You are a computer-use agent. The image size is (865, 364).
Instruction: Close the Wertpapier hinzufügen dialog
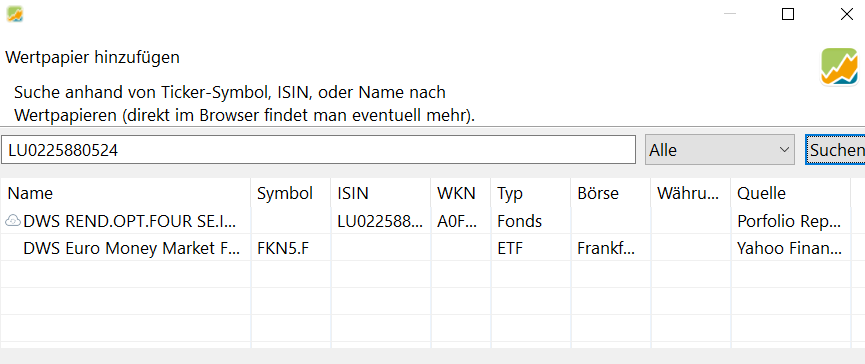(x=847, y=14)
